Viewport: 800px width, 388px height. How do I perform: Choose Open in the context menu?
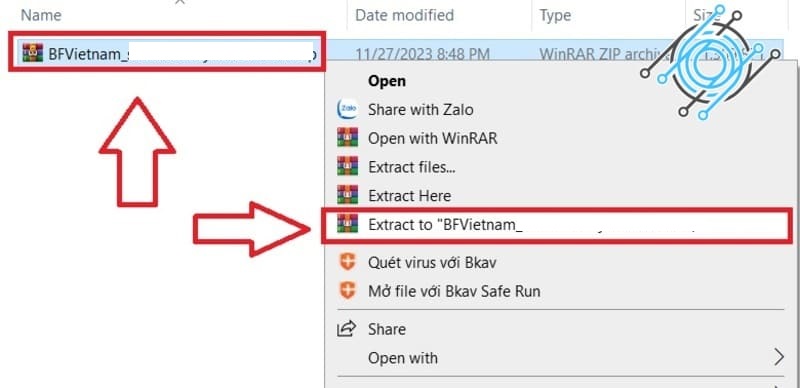click(387, 81)
